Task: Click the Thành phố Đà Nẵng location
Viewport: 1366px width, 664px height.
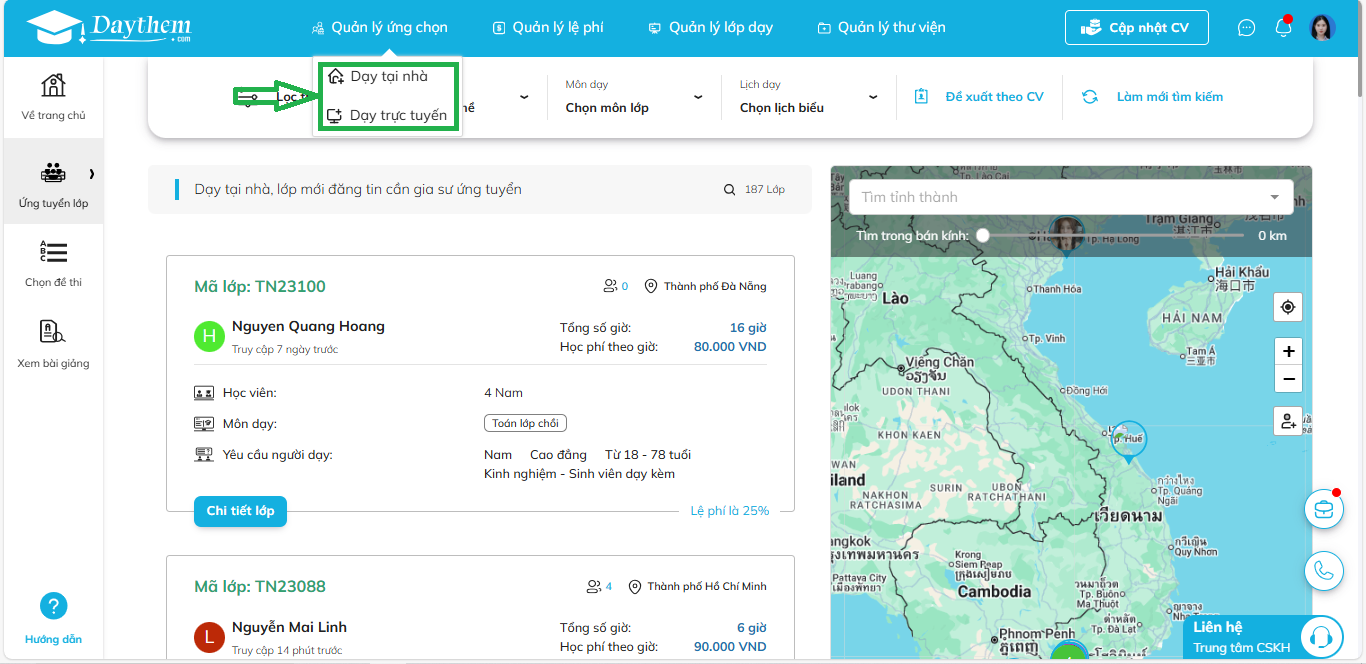Action: pyautogui.click(x=706, y=286)
